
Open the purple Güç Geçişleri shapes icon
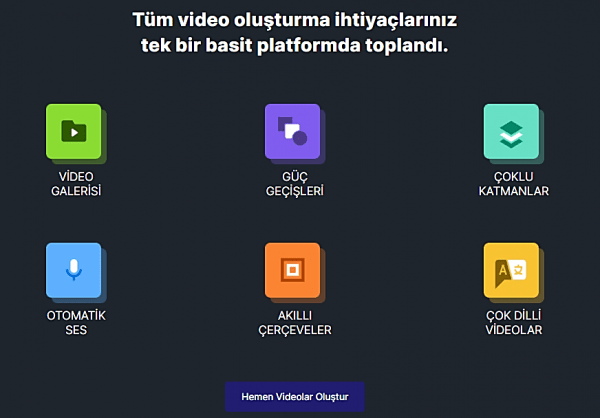(293, 131)
